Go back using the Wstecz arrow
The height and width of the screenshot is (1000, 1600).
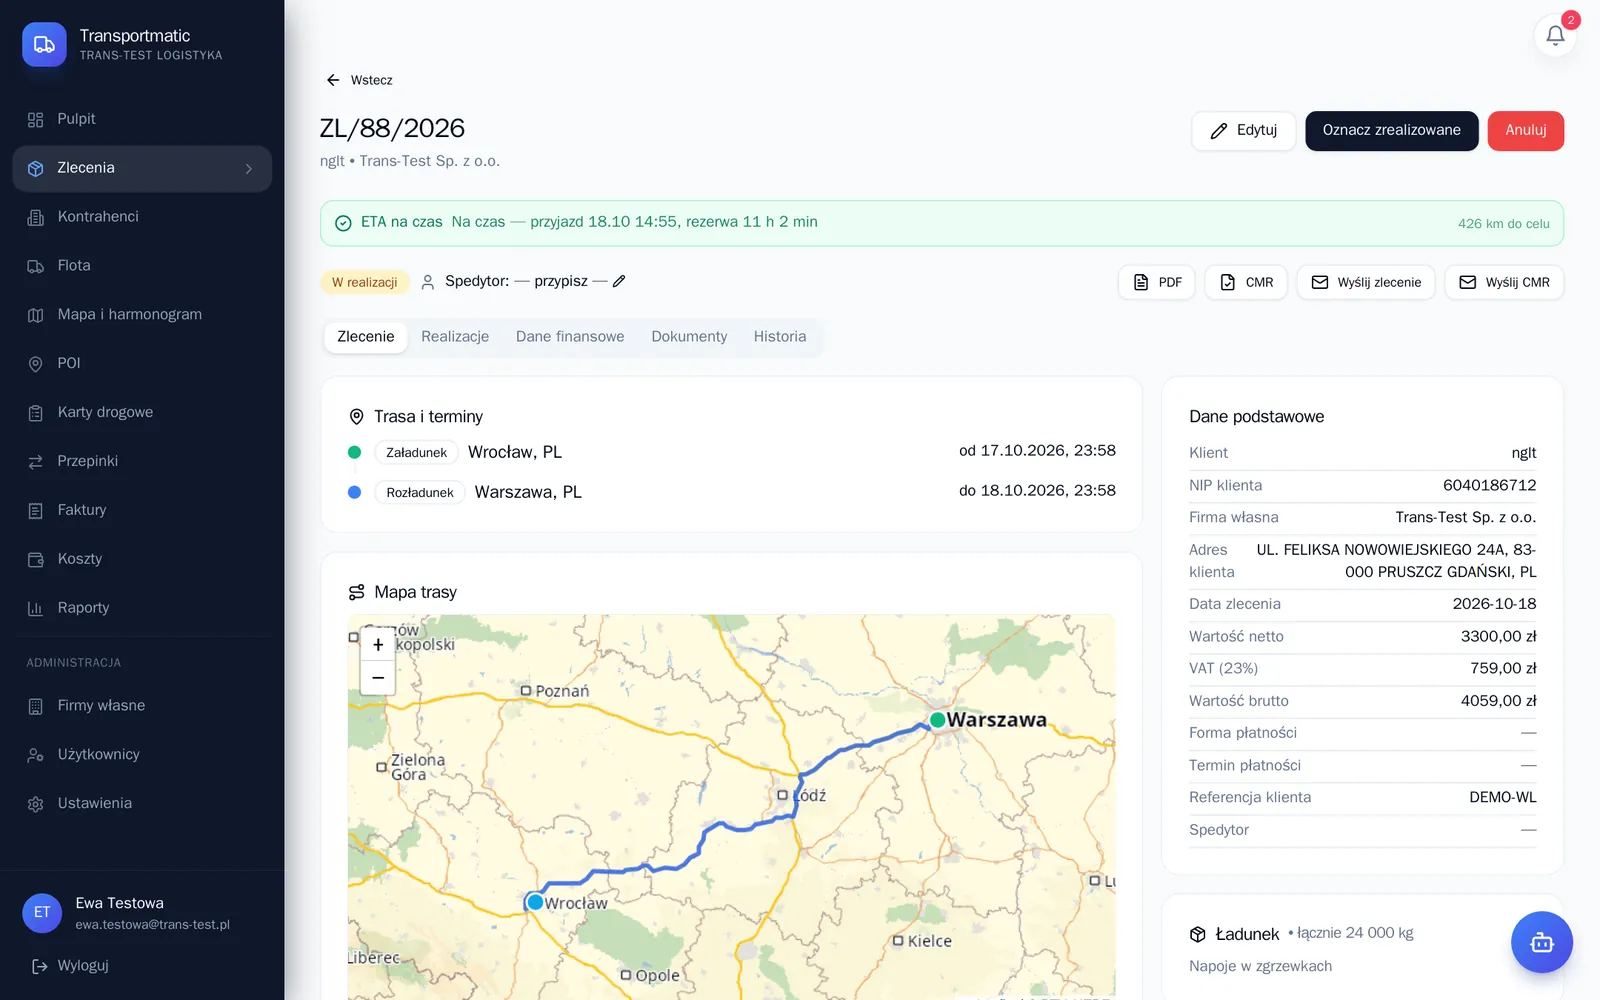[359, 80]
